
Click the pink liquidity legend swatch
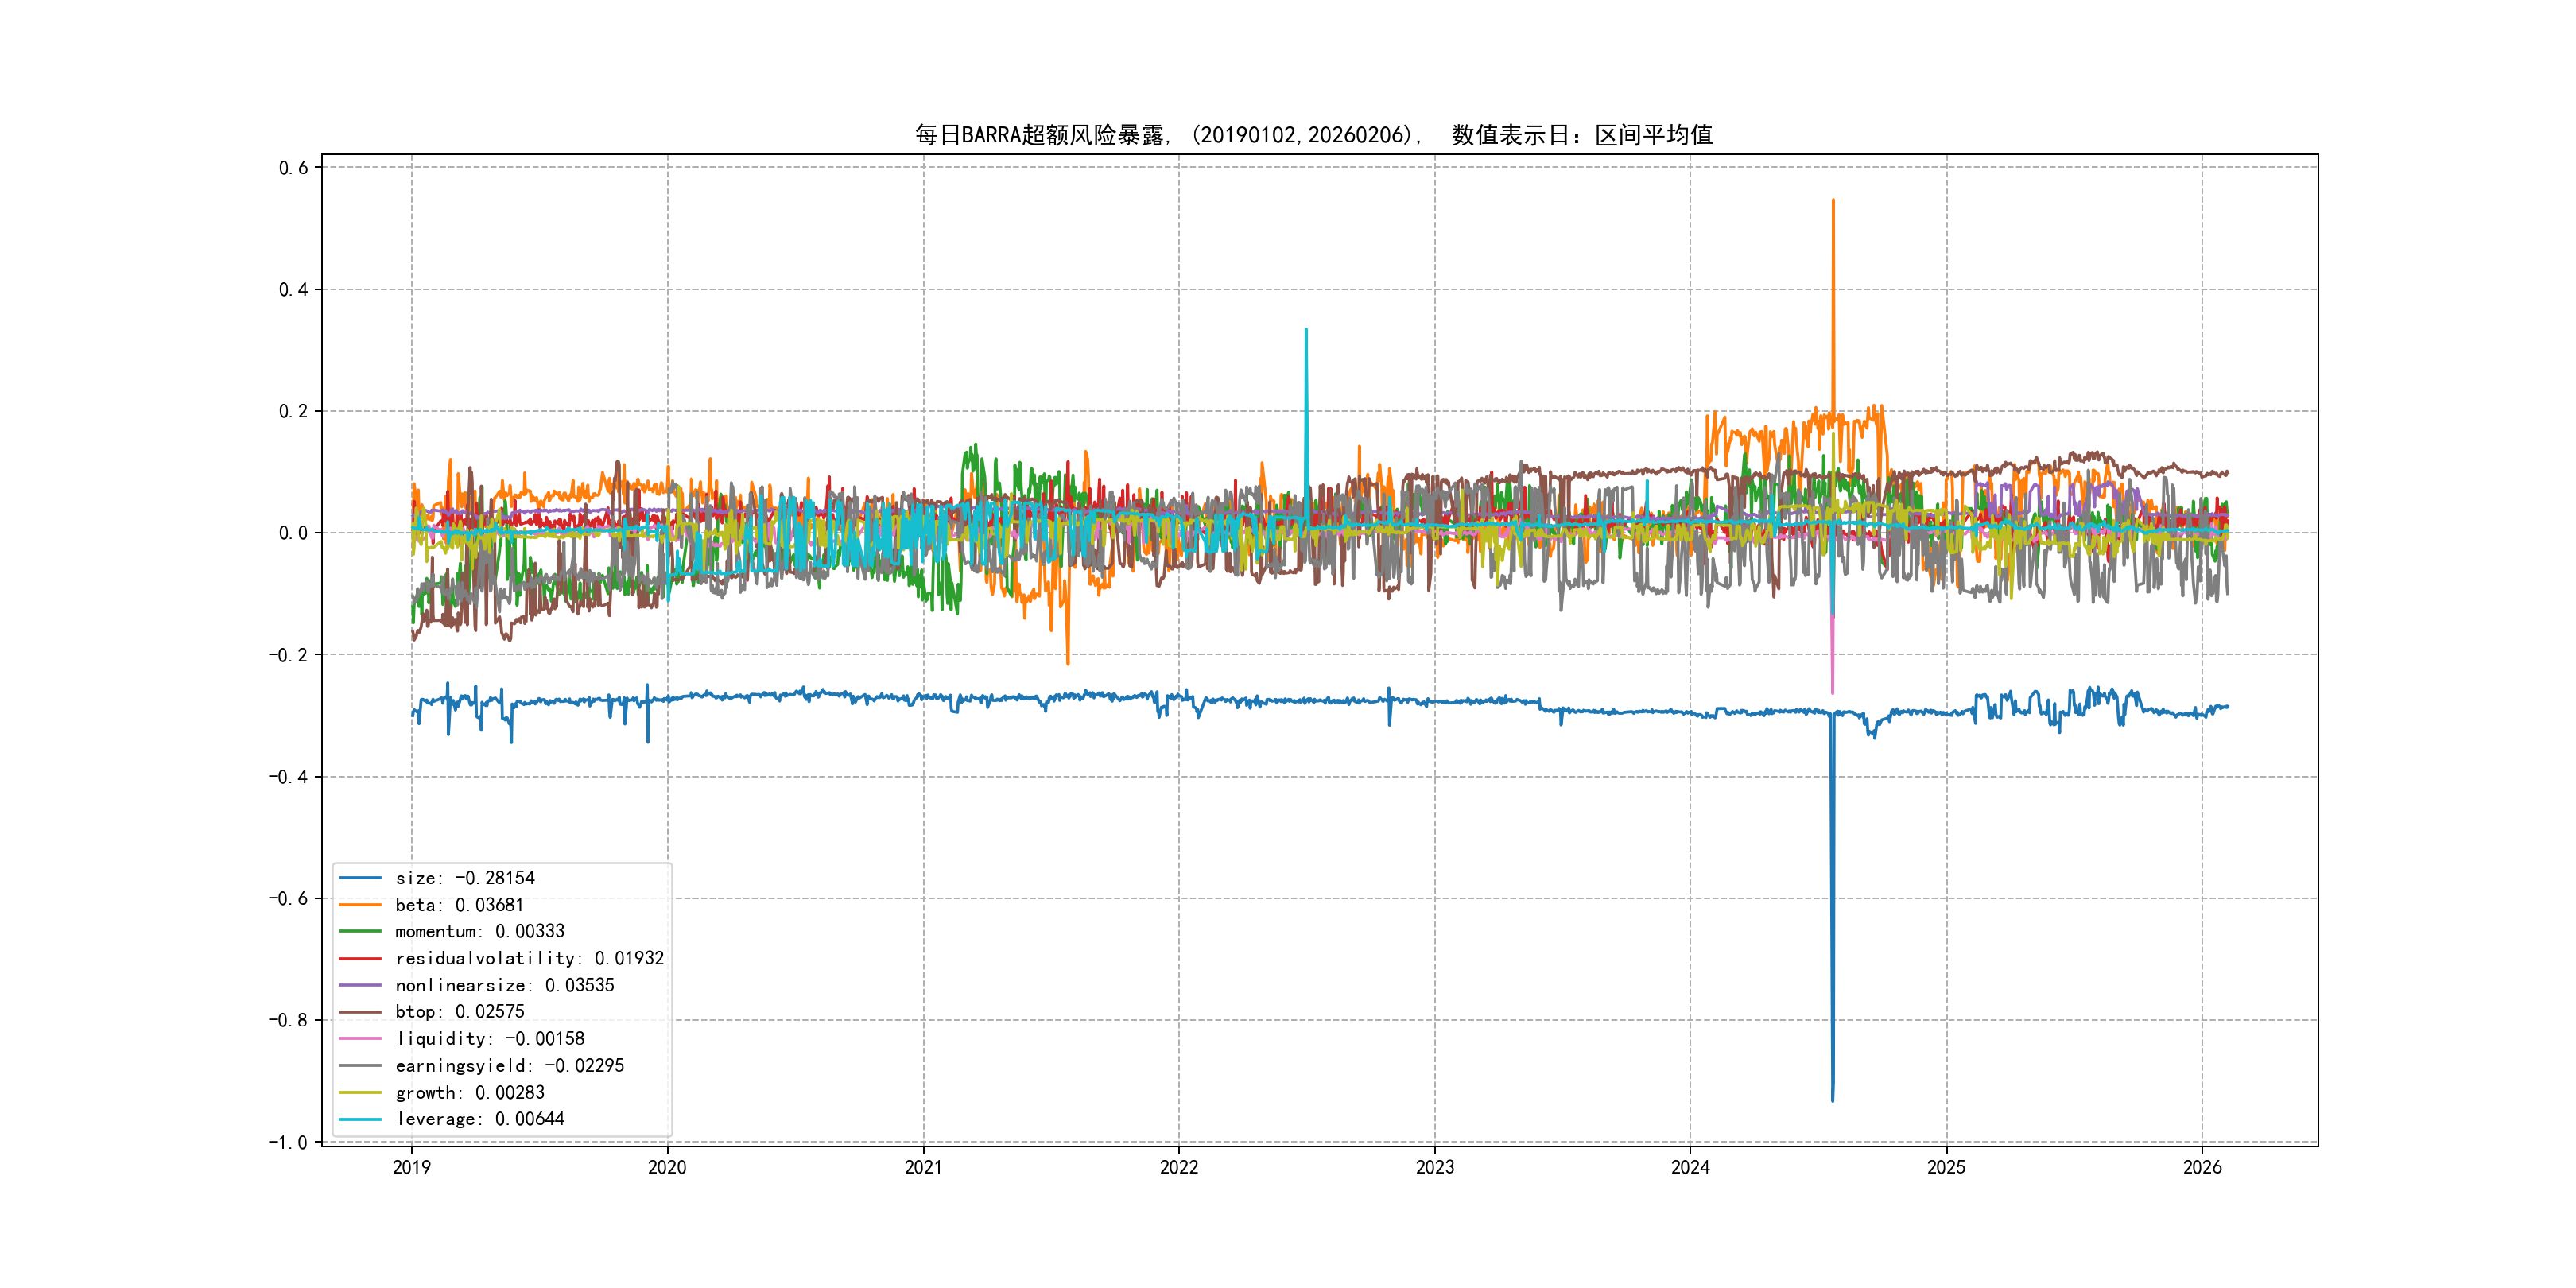360,1039
